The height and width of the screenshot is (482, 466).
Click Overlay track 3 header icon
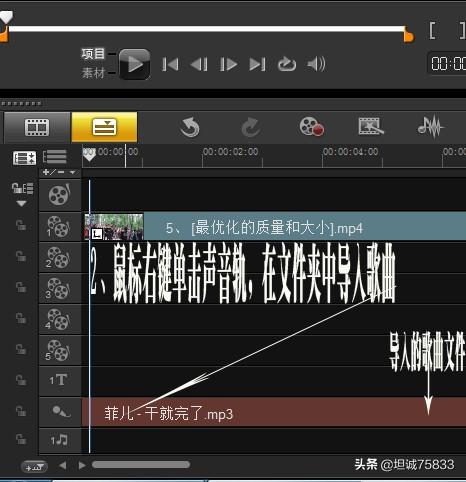[60, 289]
